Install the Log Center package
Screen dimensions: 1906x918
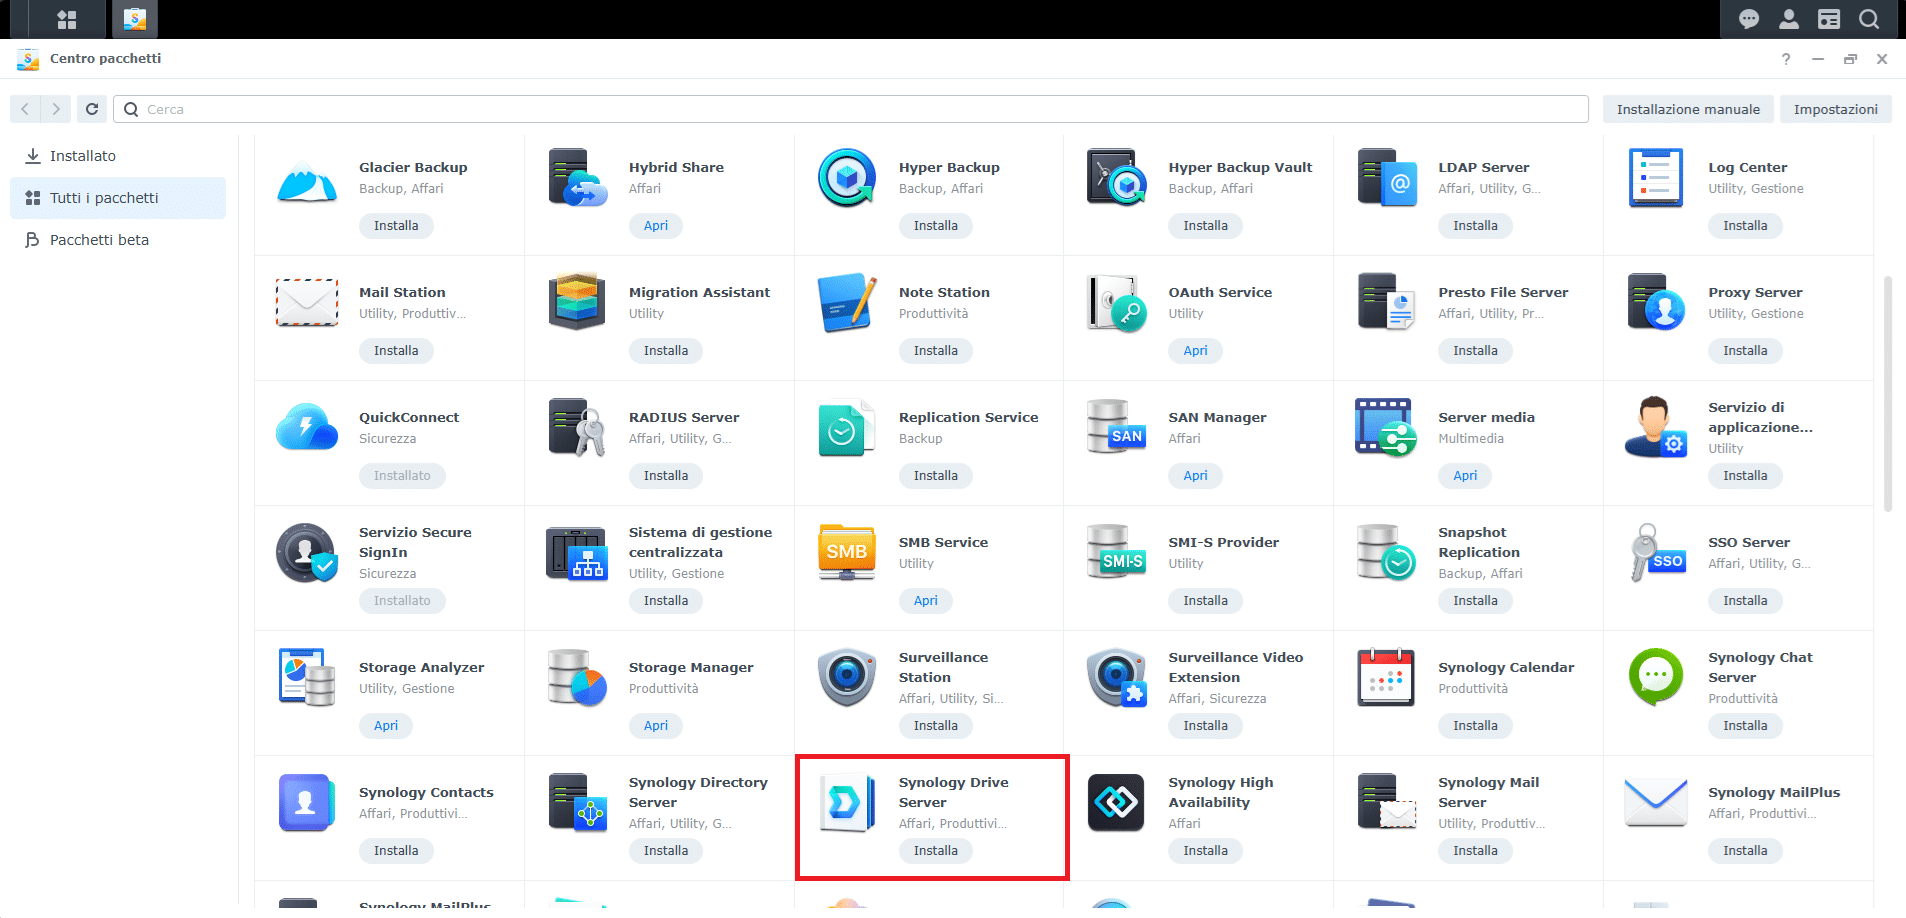(x=1745, y=226)
